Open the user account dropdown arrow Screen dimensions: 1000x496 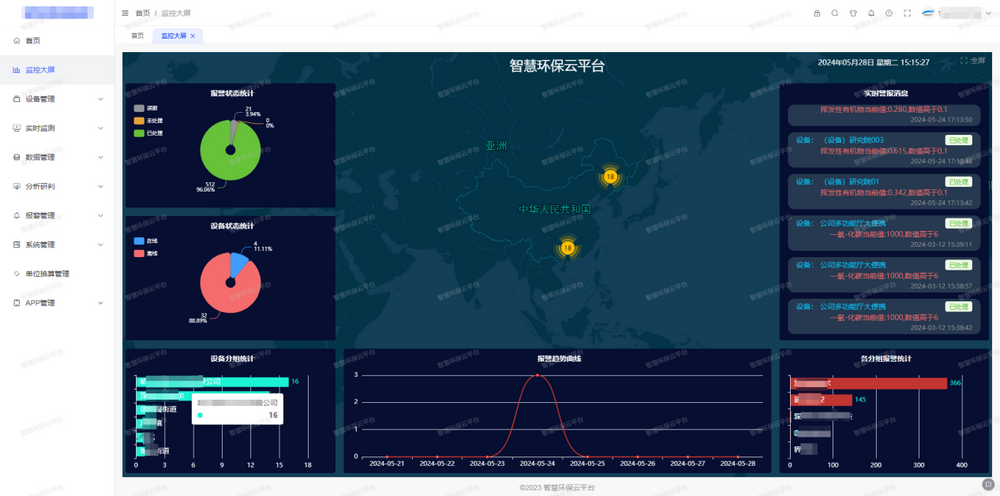988,13
